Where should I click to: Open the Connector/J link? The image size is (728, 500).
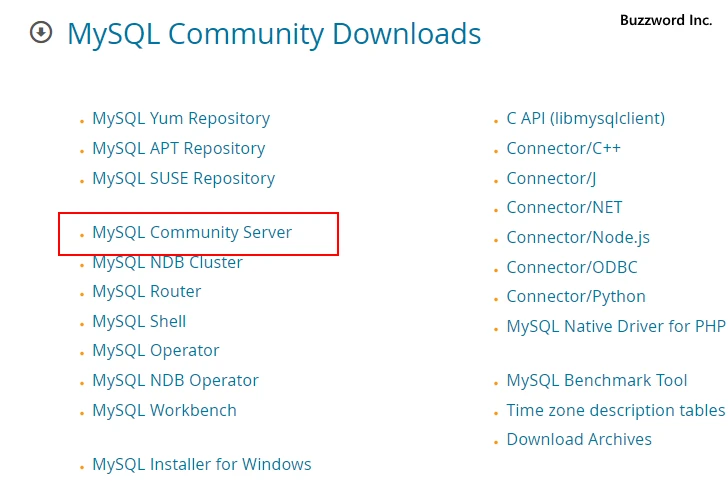click(x=552, y=178)
